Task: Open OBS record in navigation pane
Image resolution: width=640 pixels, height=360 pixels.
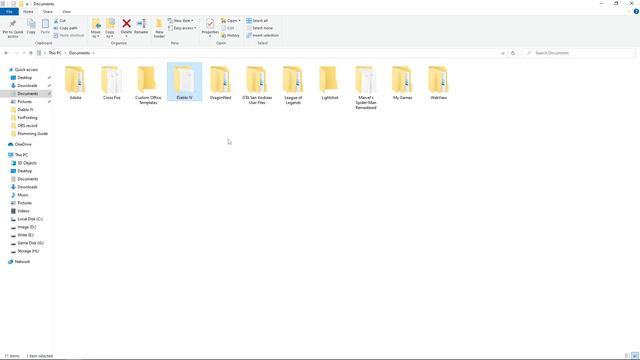Action: [x=27, y=126]
